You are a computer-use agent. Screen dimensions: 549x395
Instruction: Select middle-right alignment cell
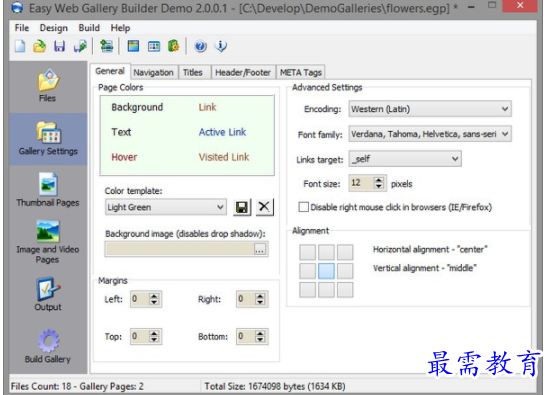coord(345,271)
